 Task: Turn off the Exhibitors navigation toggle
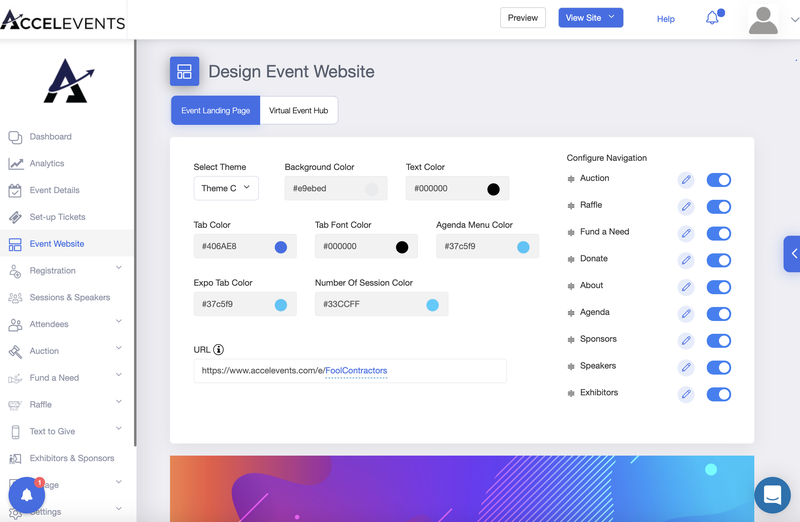click(718, 394)
